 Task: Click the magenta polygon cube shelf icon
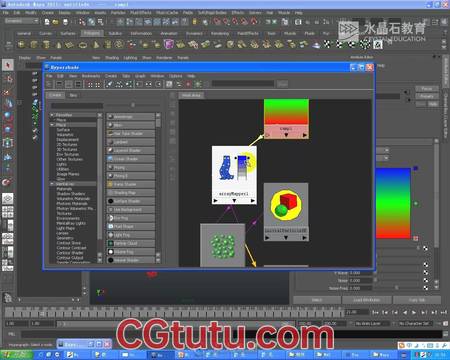tap(169, 44)
